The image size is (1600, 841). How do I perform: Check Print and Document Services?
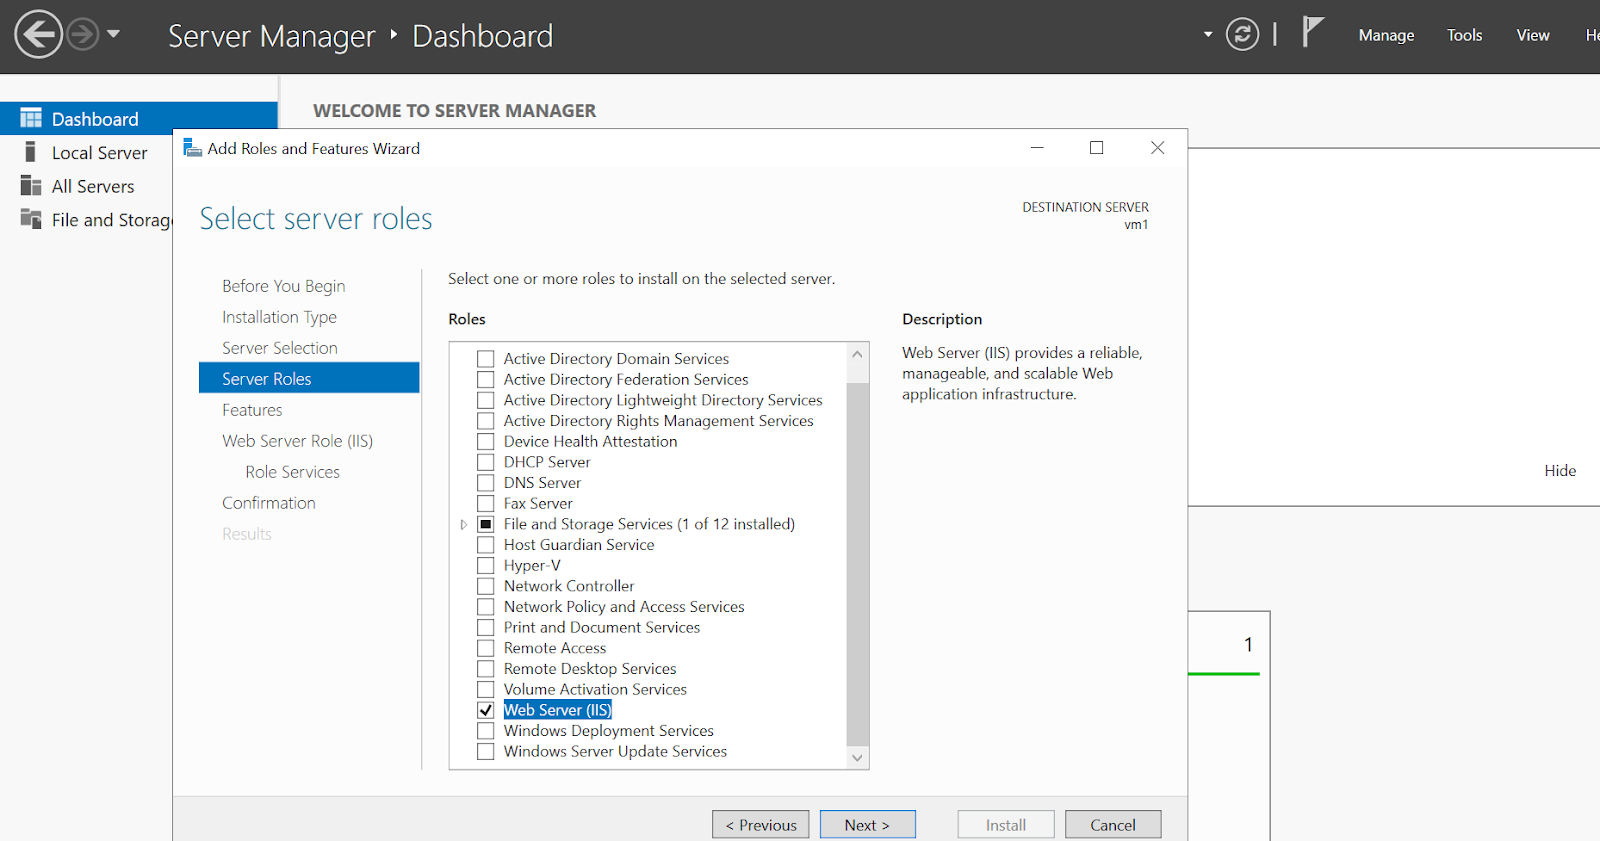pyautogui.click(x=486, y=628)
